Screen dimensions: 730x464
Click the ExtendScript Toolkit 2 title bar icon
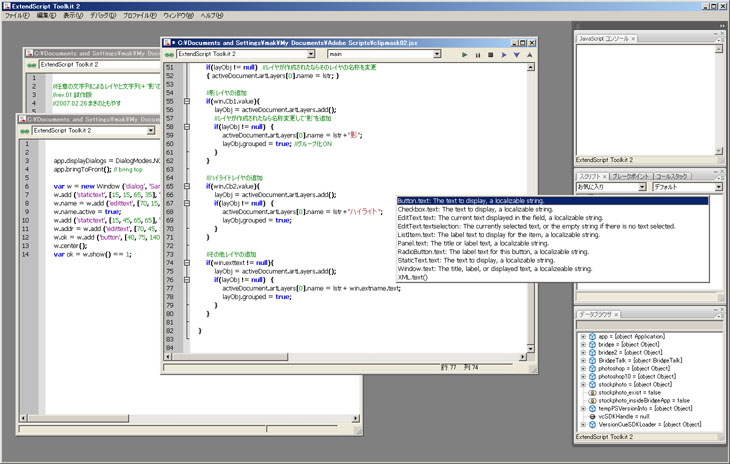pos(7,6)
